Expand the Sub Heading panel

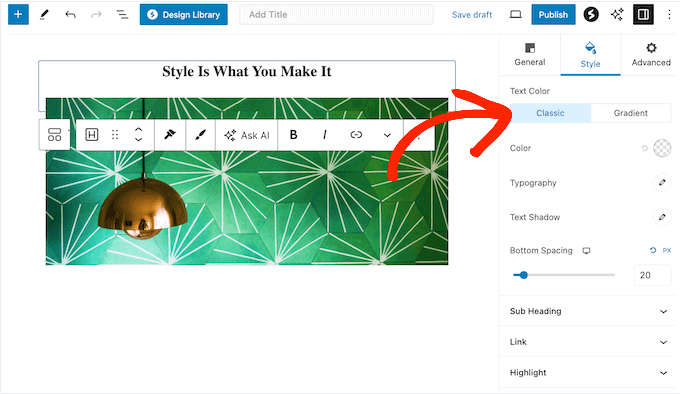click(x=588, y=311)
